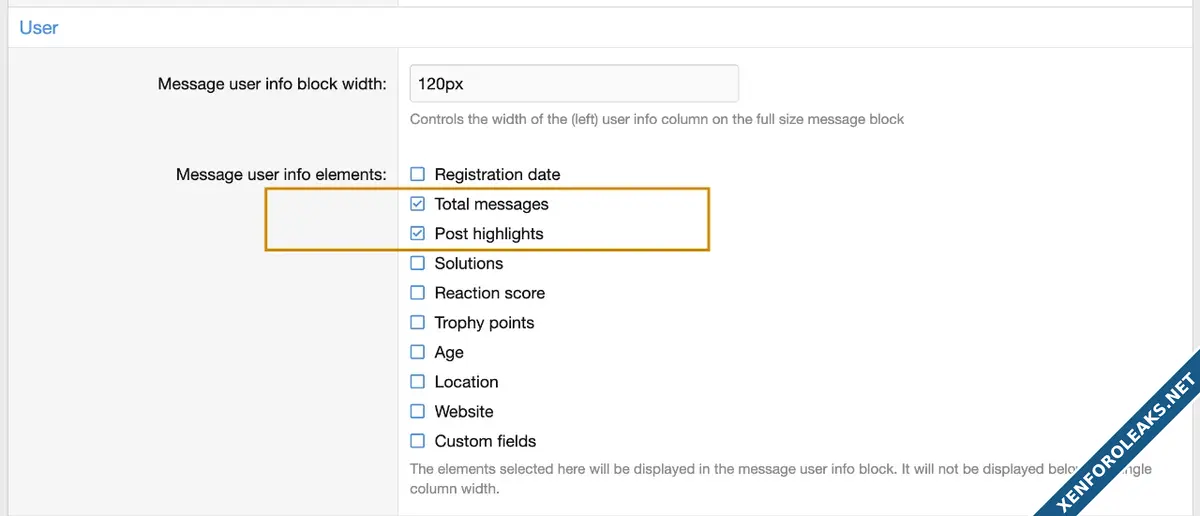
Task: Select the Location checkbox
Action: (418, 382)
